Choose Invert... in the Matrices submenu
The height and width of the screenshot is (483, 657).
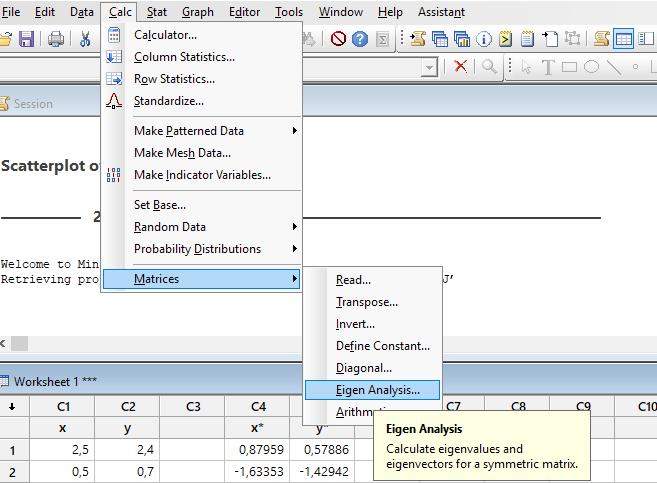(372, 324)
